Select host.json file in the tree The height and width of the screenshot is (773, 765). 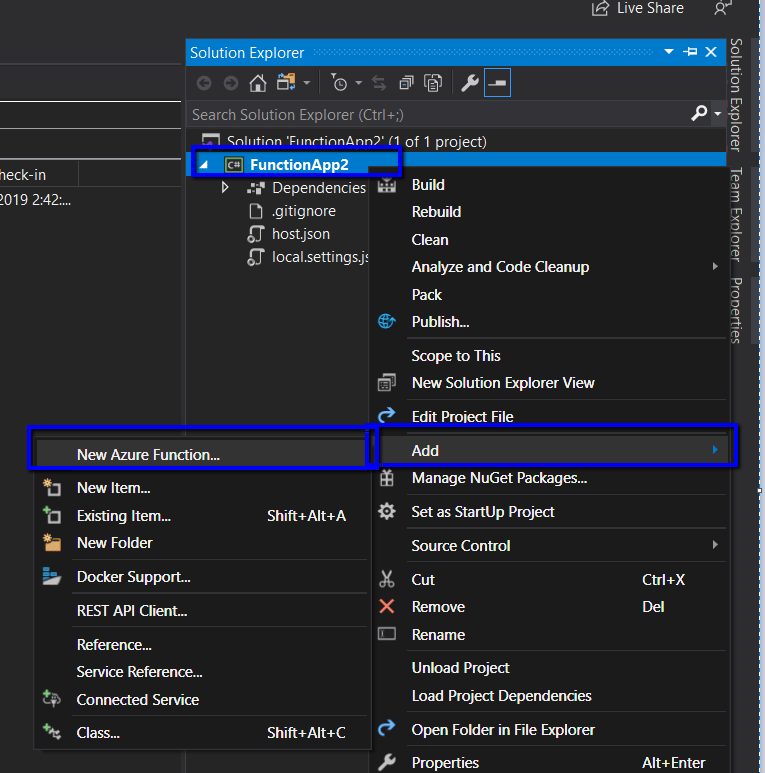click(300, 234)
